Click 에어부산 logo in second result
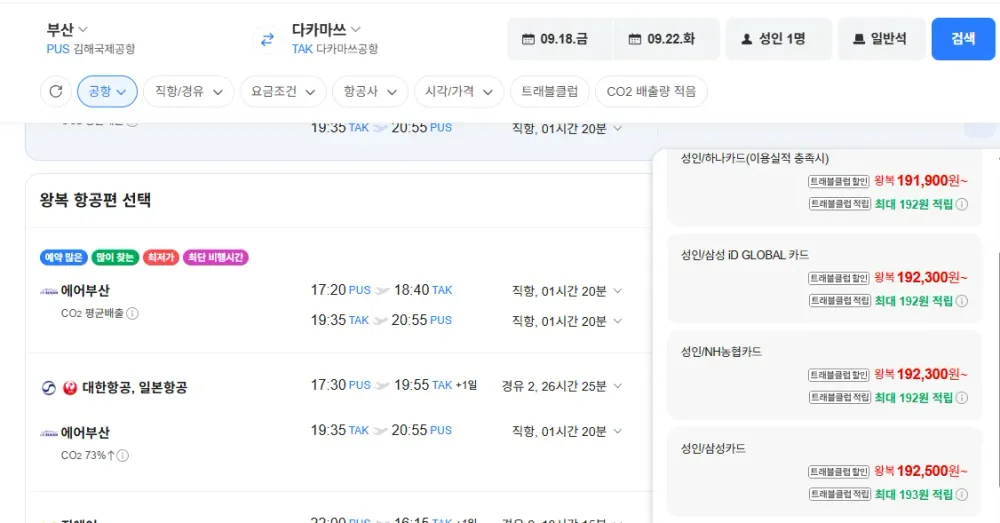 [48, 434]
